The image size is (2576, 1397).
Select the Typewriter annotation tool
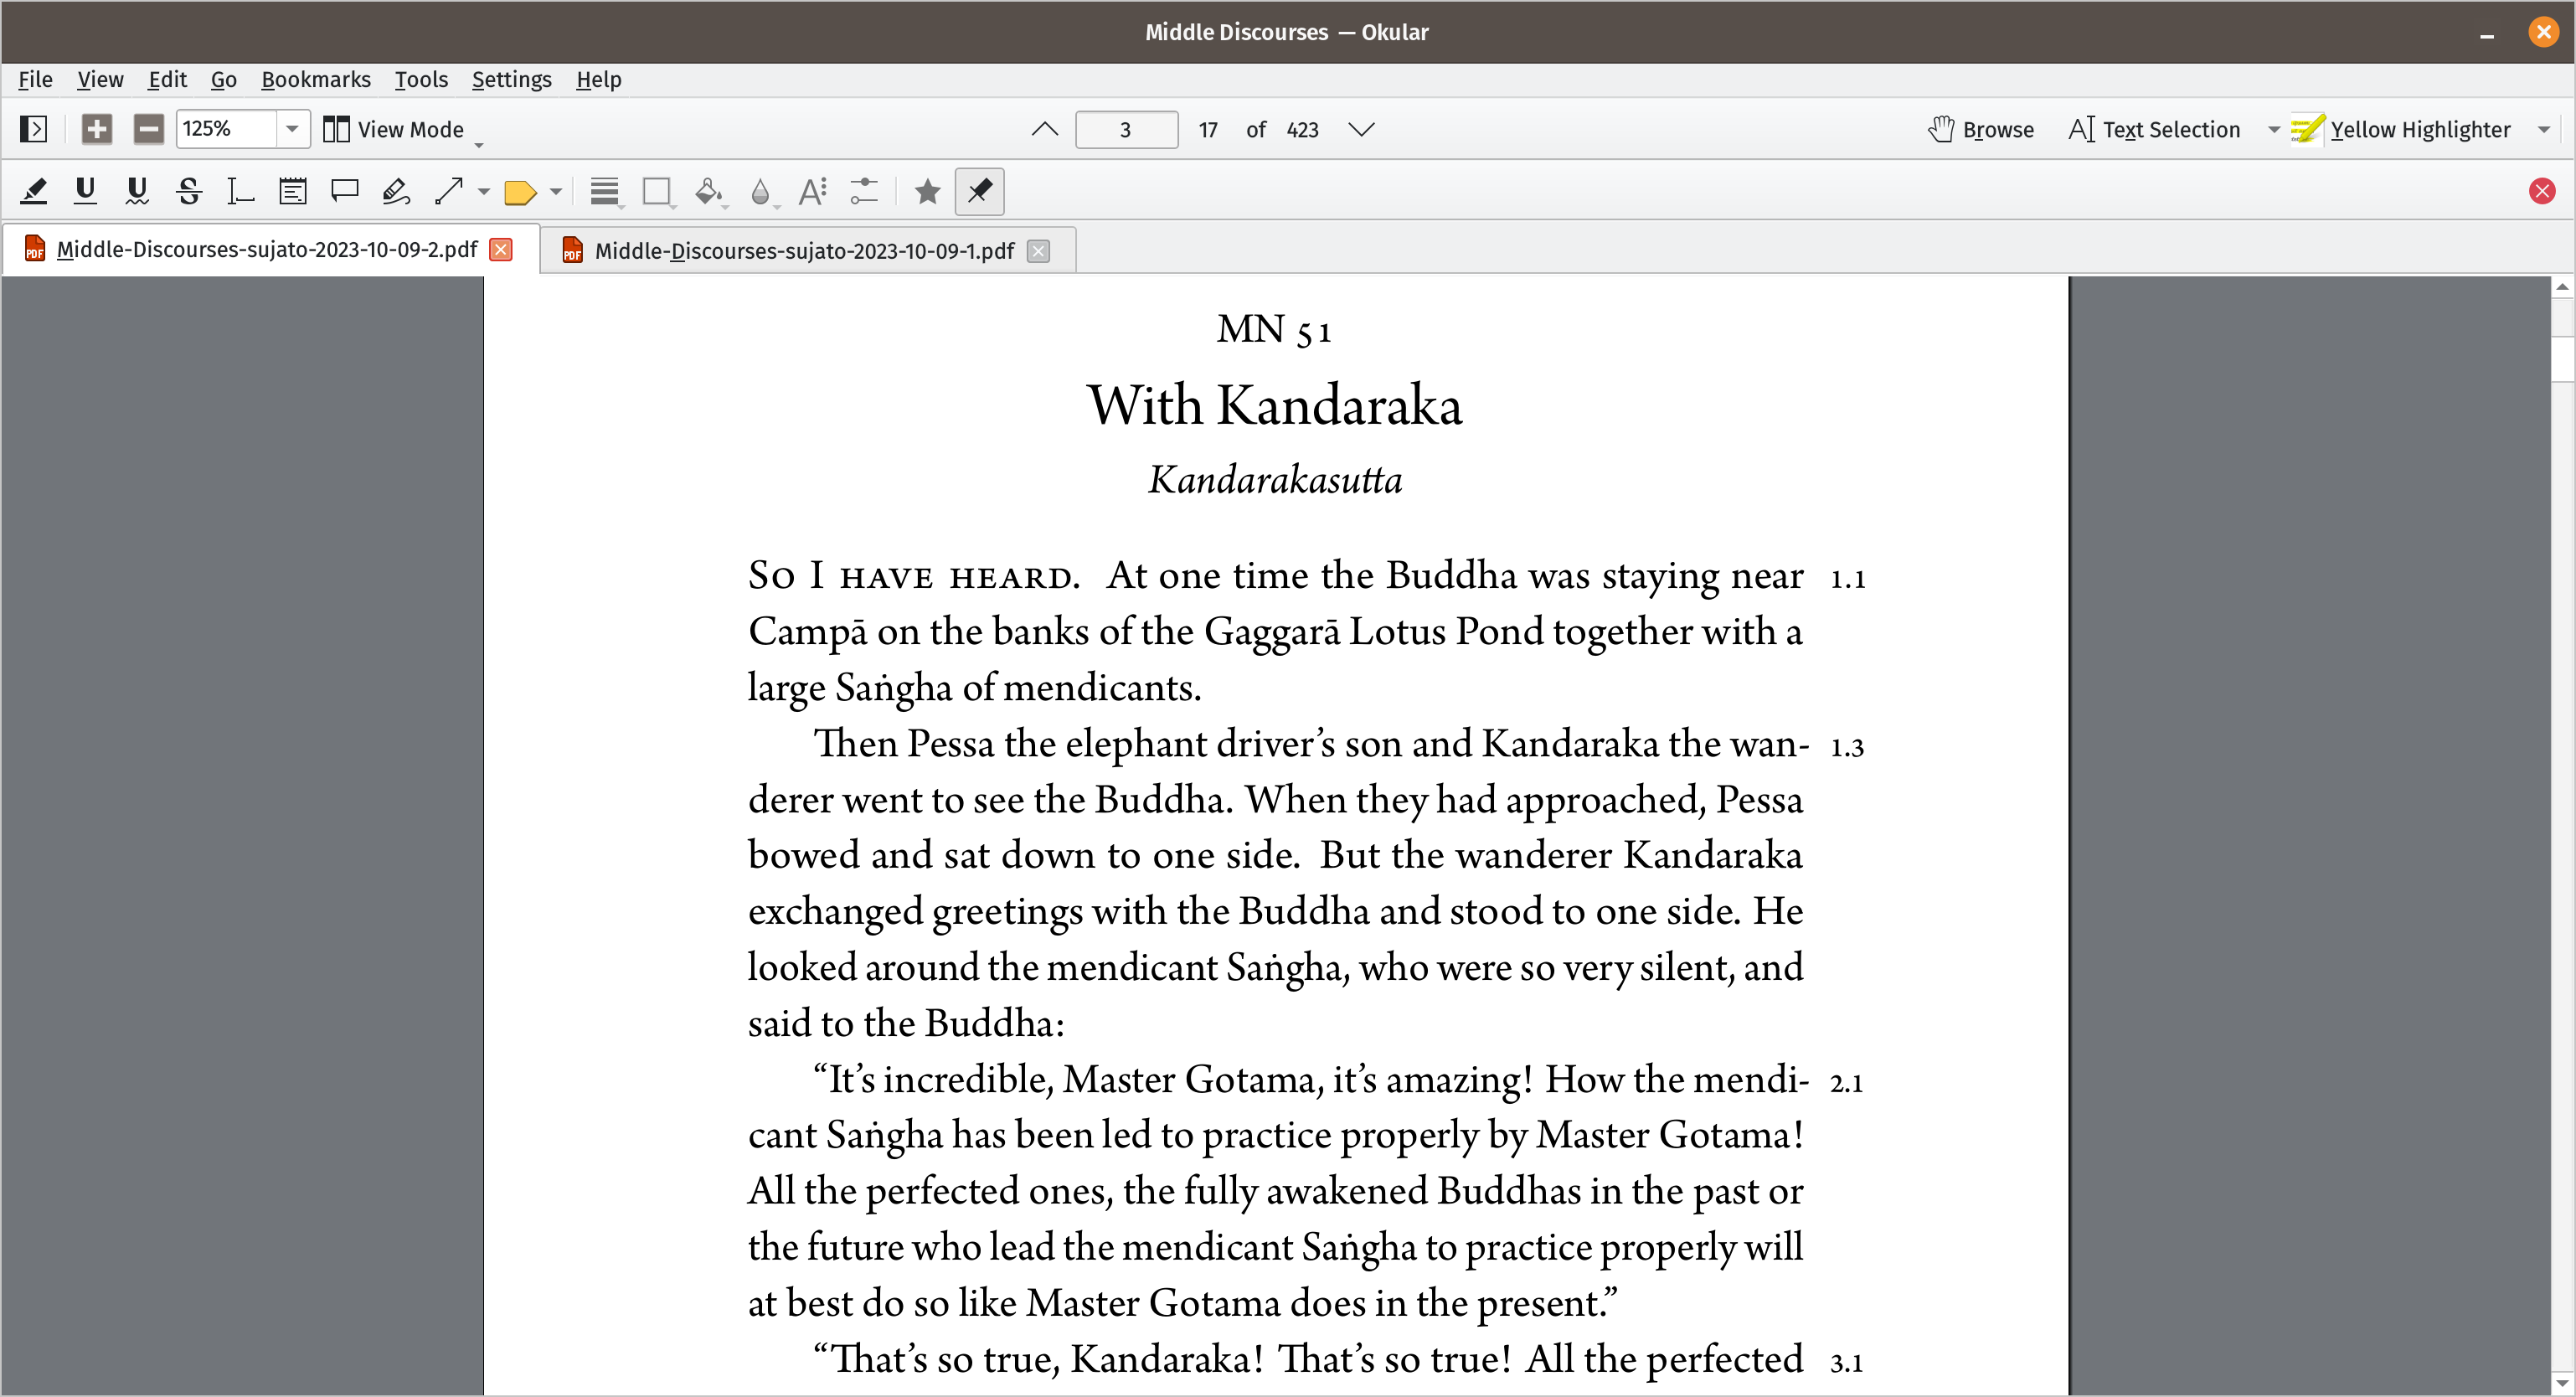240,191
